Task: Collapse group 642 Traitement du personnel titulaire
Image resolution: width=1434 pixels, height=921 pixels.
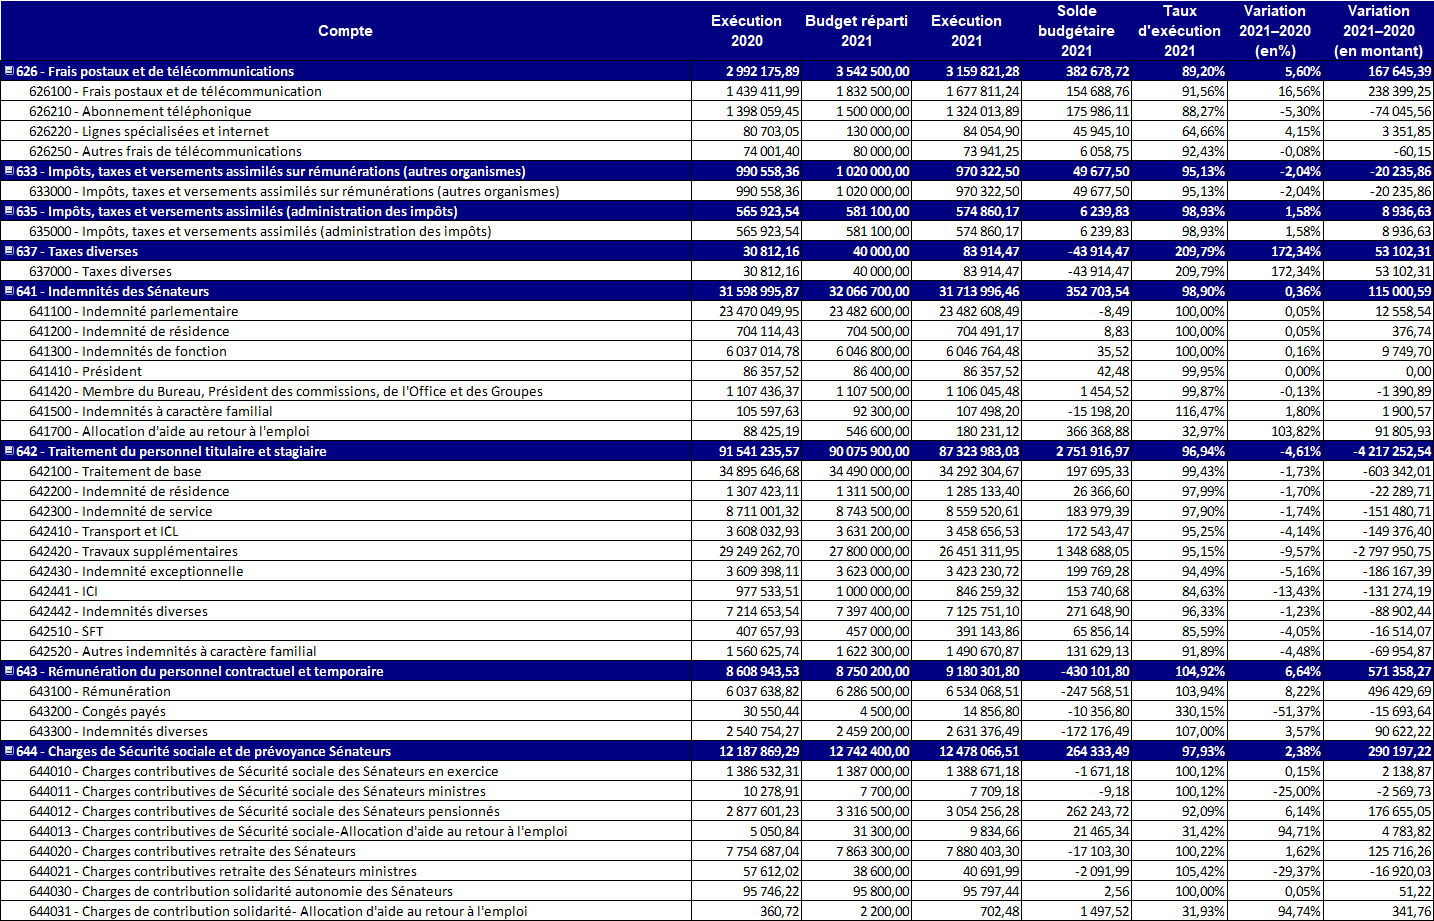Action: pyautogui.click(x=9, y=451)
